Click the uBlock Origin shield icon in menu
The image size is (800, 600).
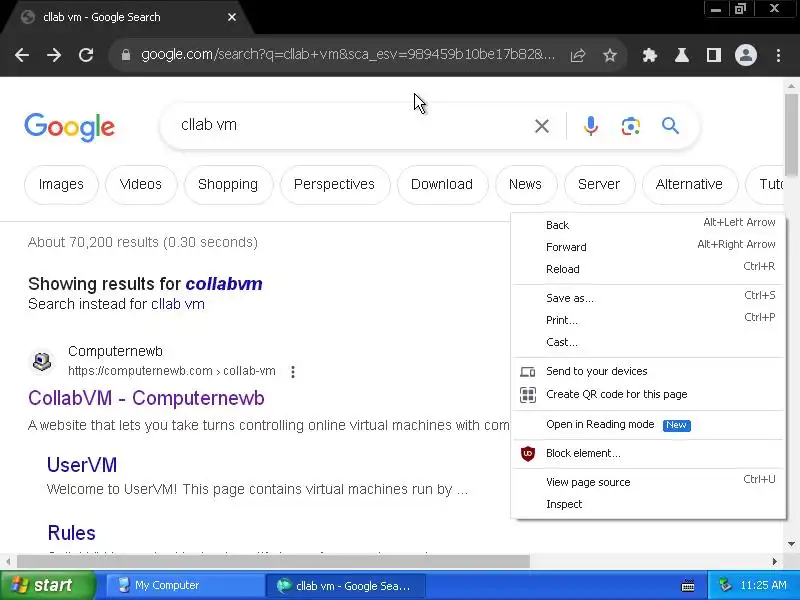528,453
